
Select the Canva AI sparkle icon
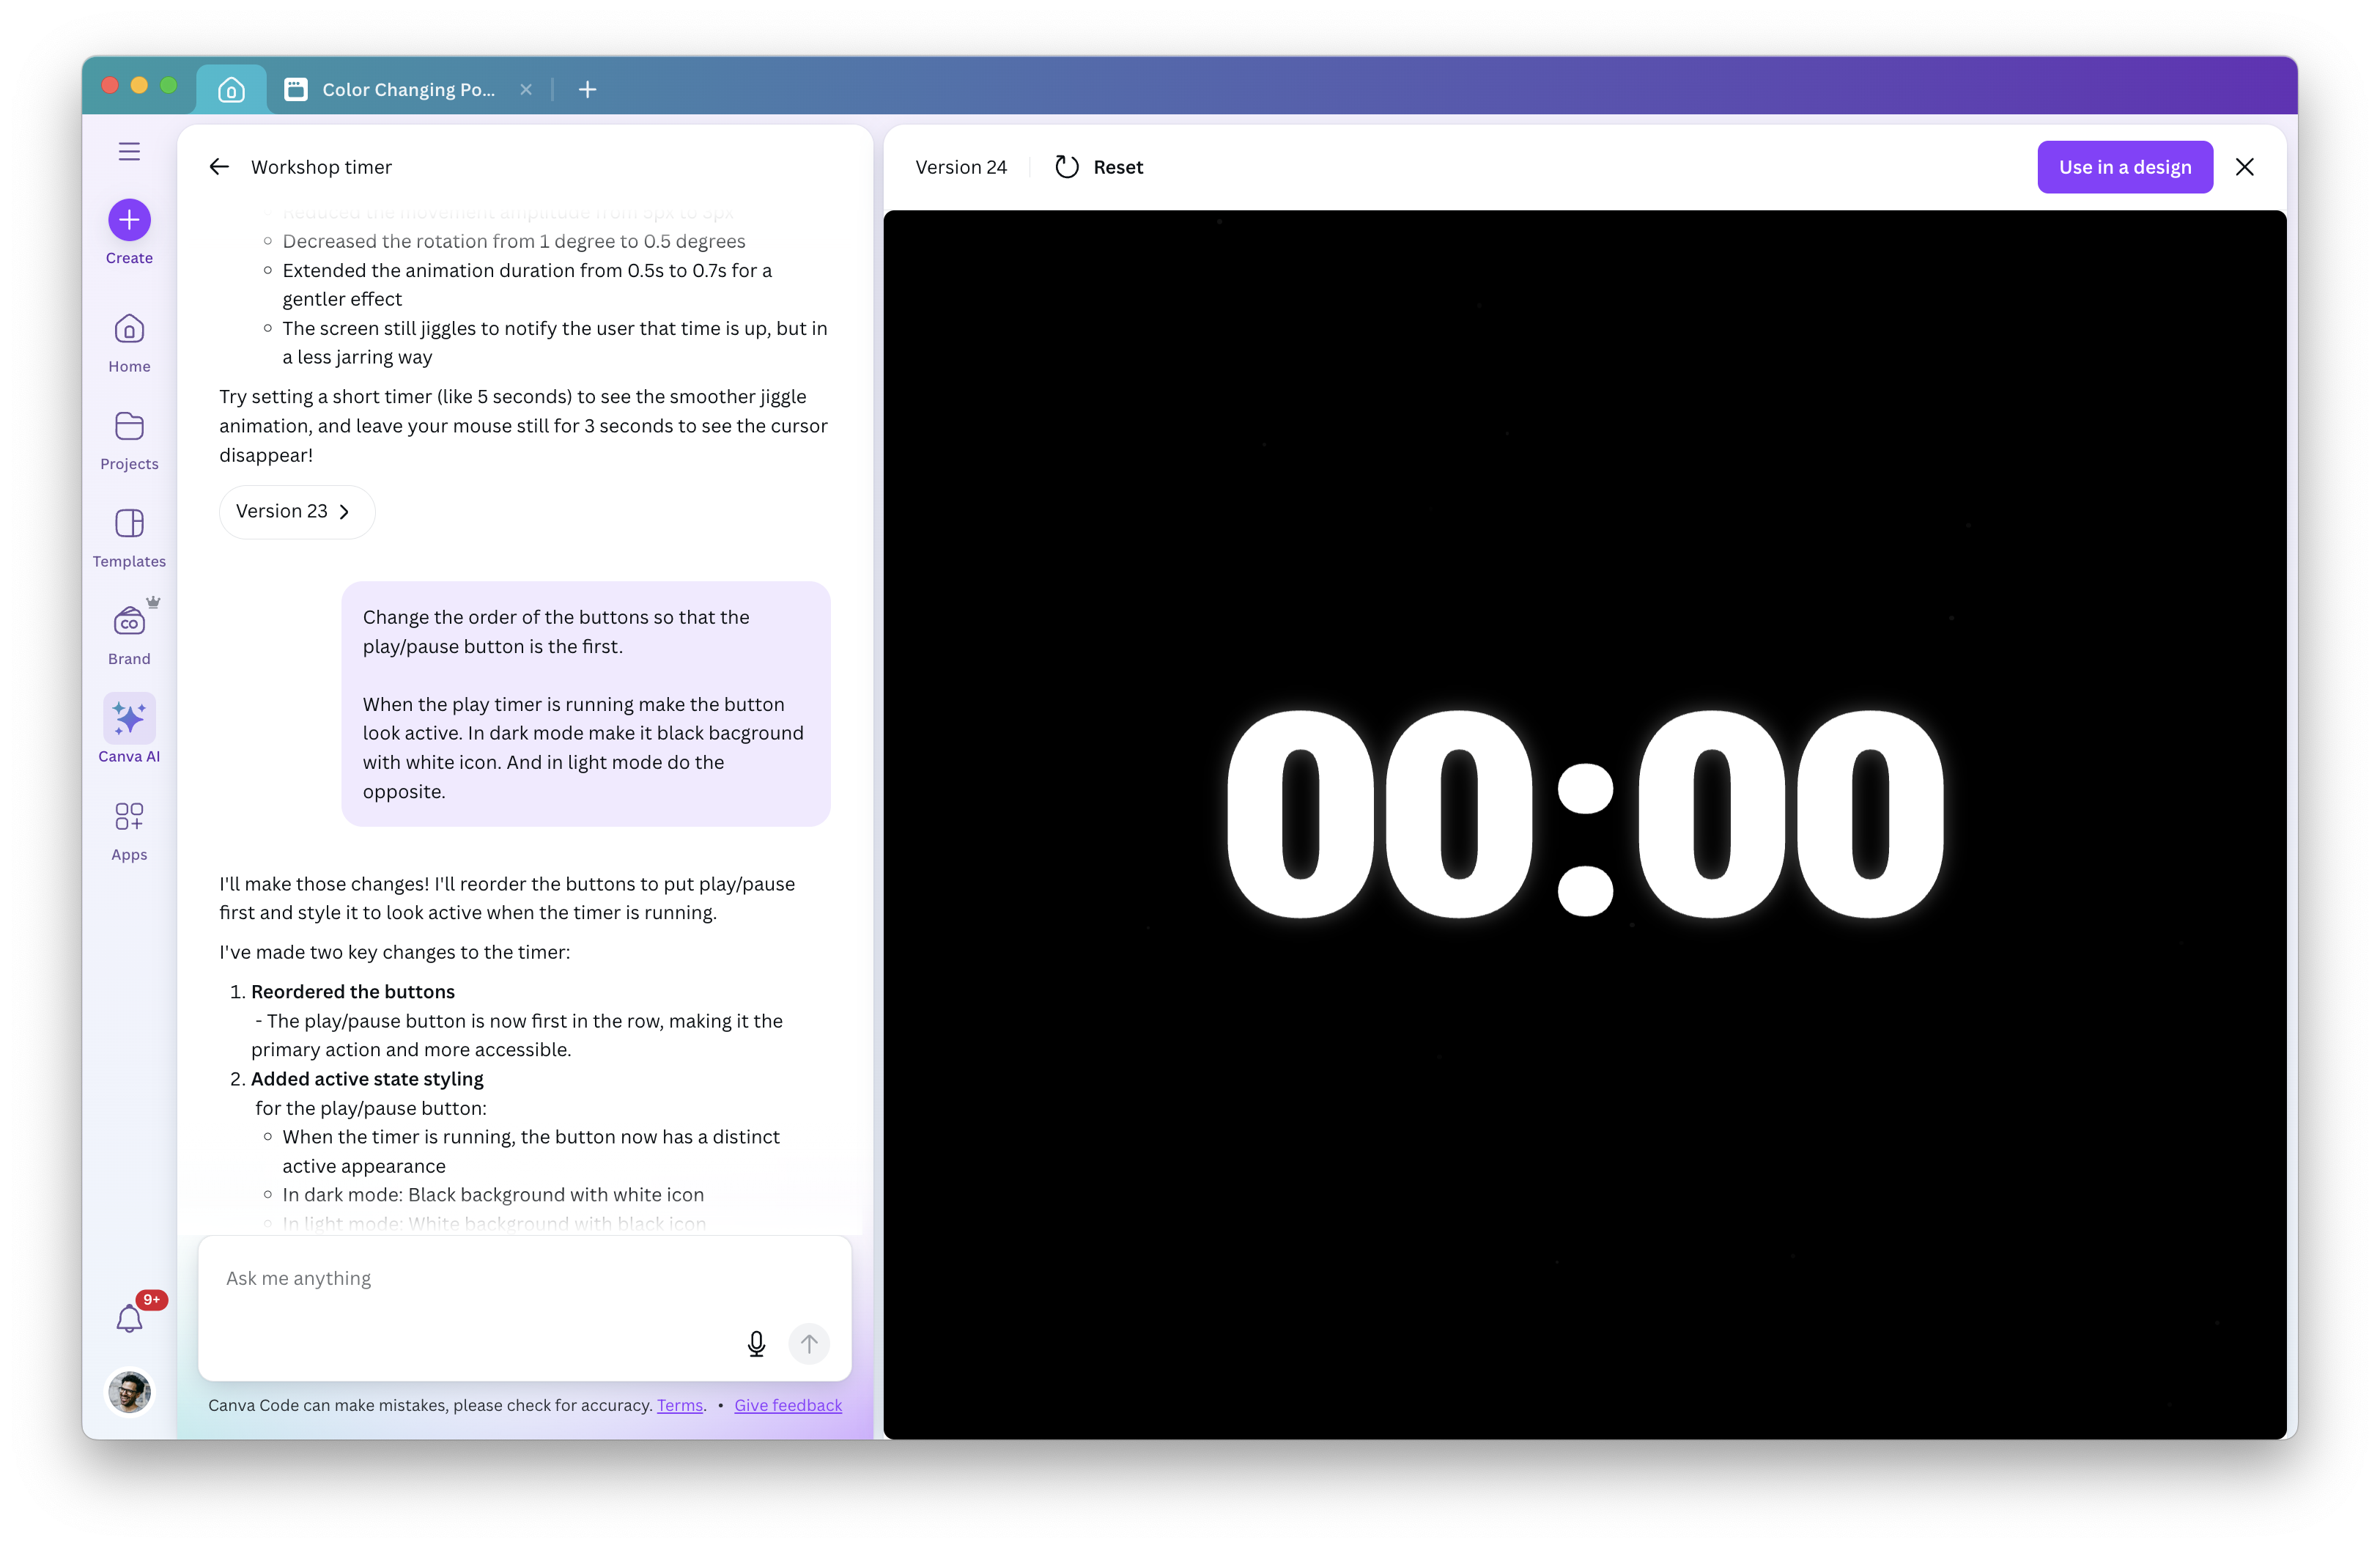tap(129, 718)
